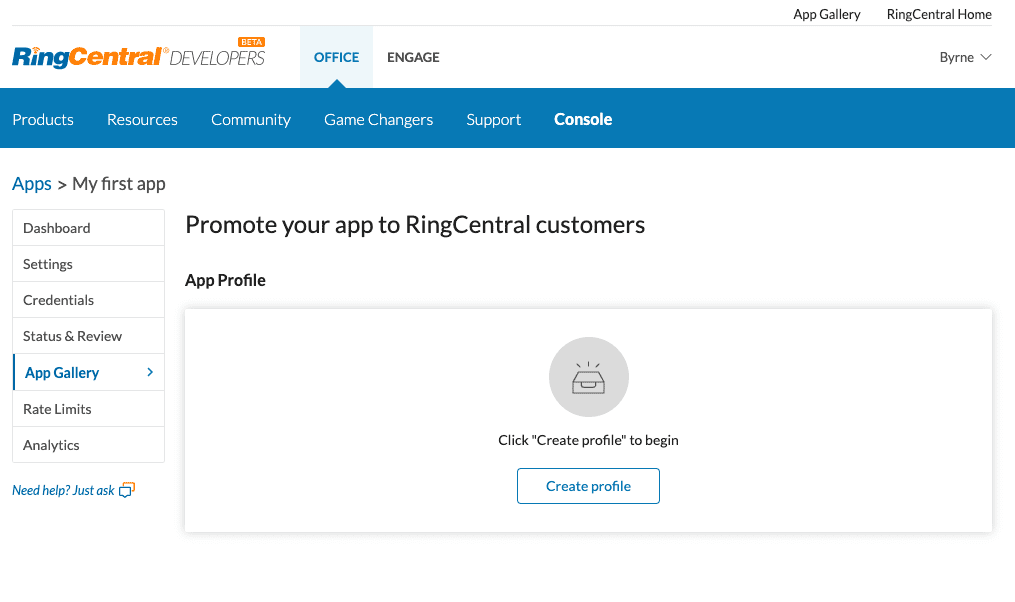Open the Byrne account dropdown
The image size is (1015, 602).
point(965,57)
